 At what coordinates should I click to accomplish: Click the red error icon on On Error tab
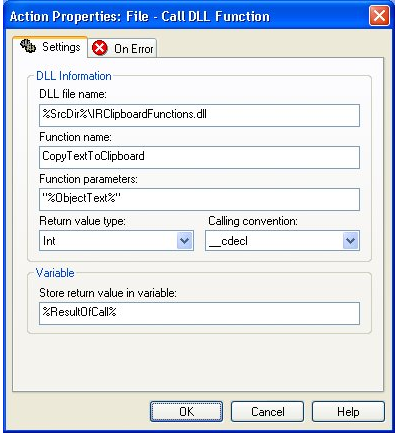[x=100, y=48]
